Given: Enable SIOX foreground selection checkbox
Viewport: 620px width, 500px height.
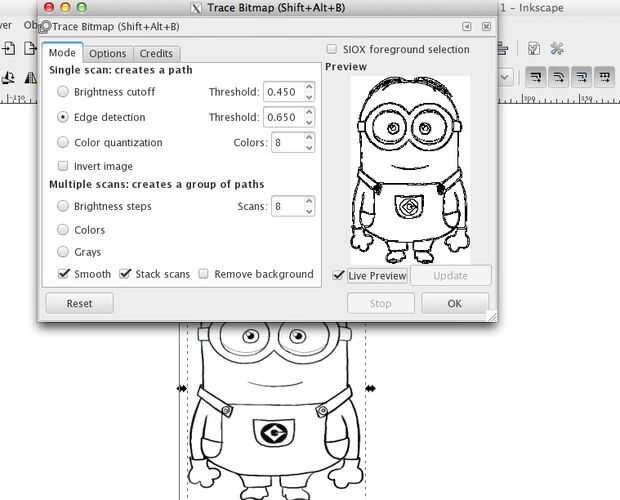Looking at the screenshot, I should tap(332, 49).
